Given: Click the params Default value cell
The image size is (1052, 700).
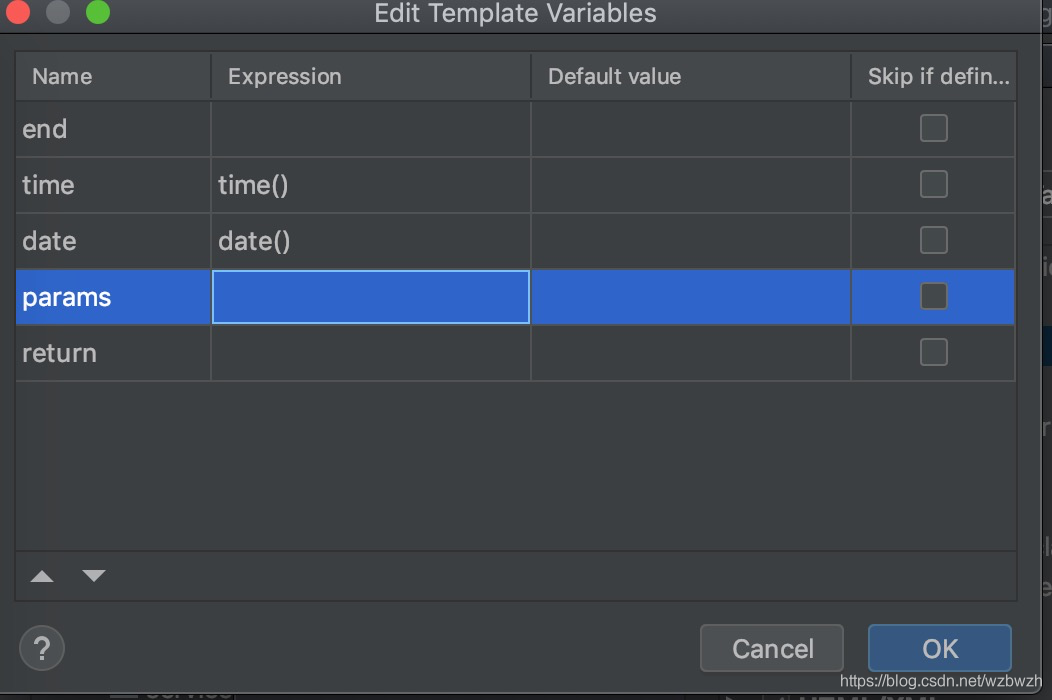Looking at the screenshot, I should (690, 297).
